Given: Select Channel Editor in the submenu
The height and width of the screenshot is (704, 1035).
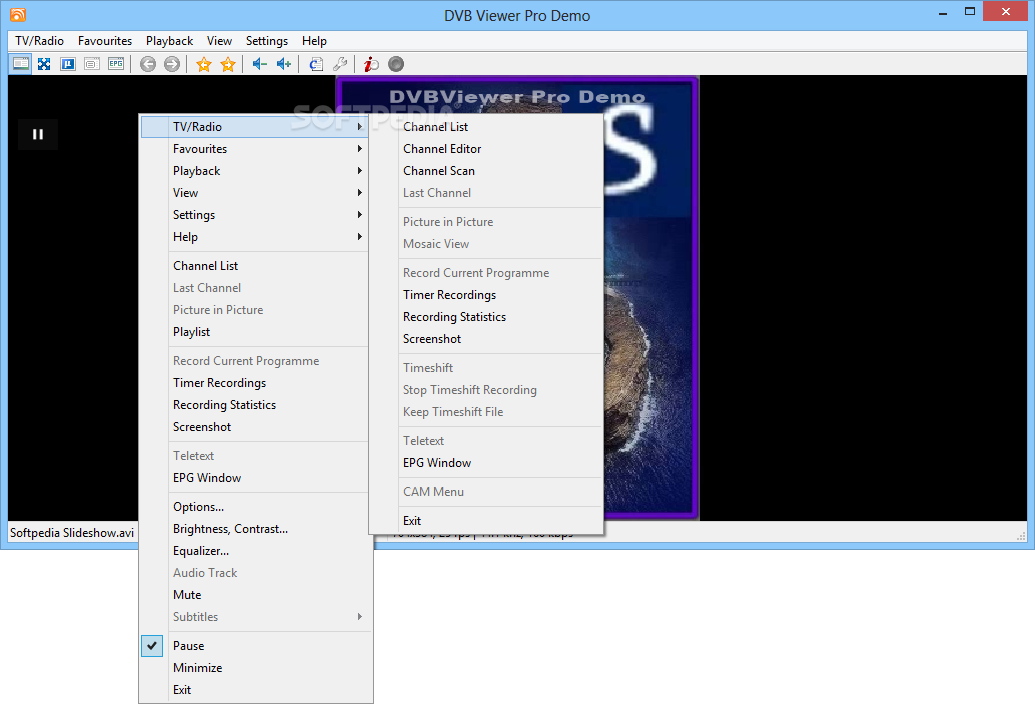Looking at the screenshot, I should (486, 149).
